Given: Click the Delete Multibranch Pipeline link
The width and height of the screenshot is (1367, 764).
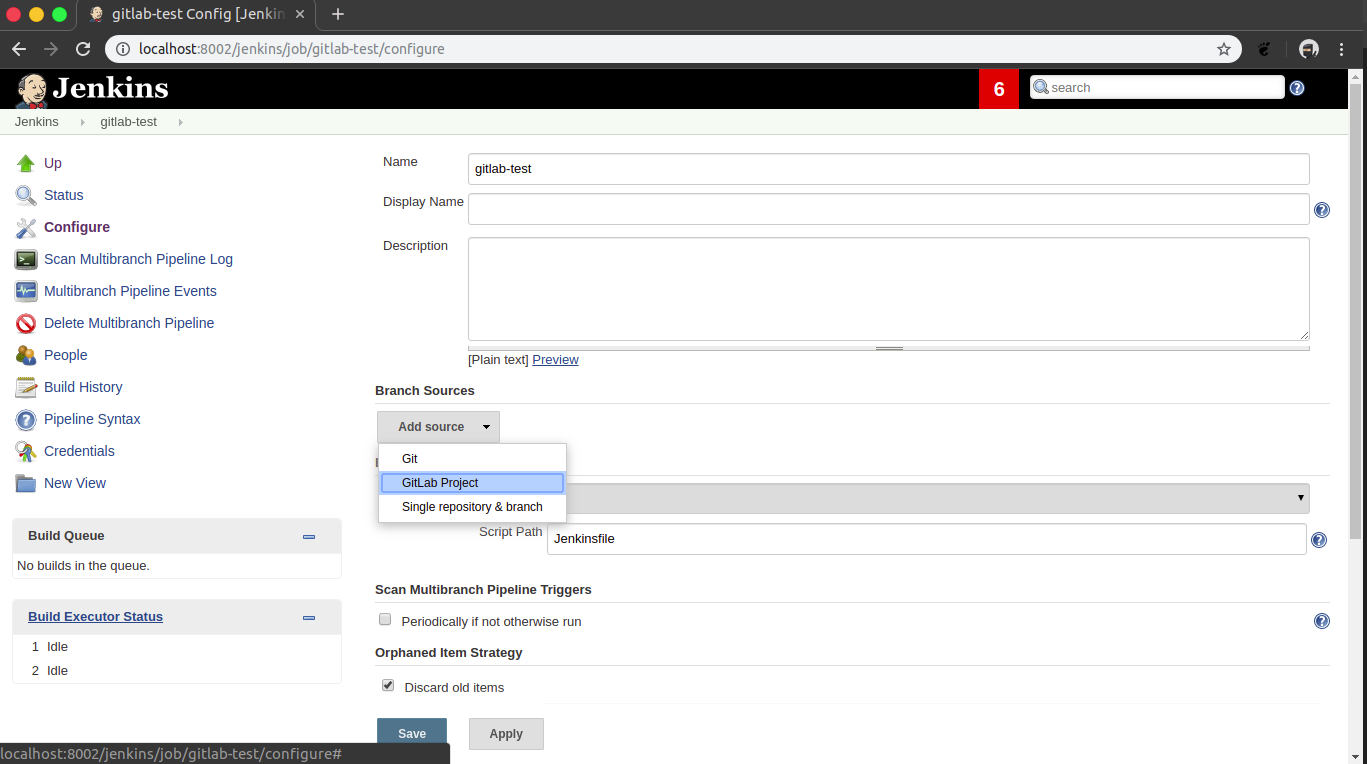Looking at the screenshot, I should (129, 323).
